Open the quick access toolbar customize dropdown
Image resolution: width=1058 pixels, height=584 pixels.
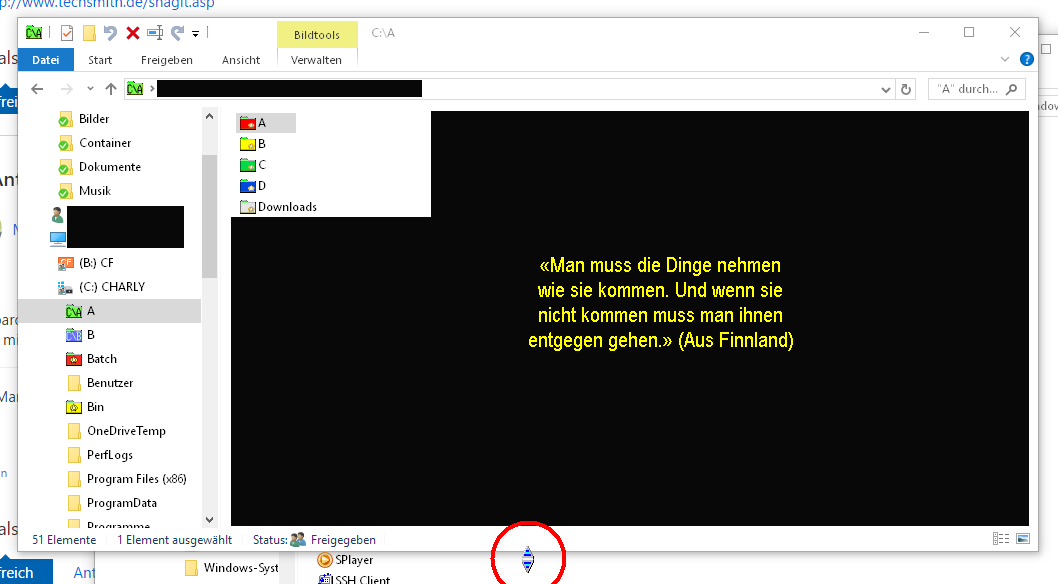(x=196, y=33)
